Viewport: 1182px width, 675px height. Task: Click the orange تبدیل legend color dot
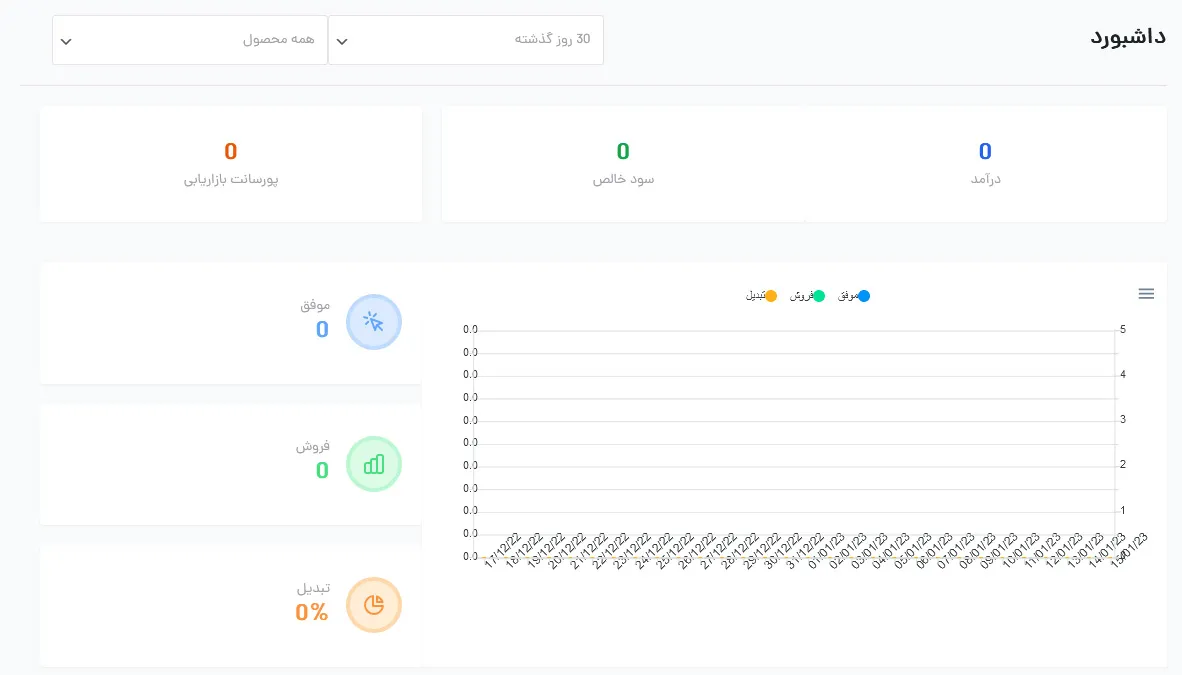click(771, 296)
